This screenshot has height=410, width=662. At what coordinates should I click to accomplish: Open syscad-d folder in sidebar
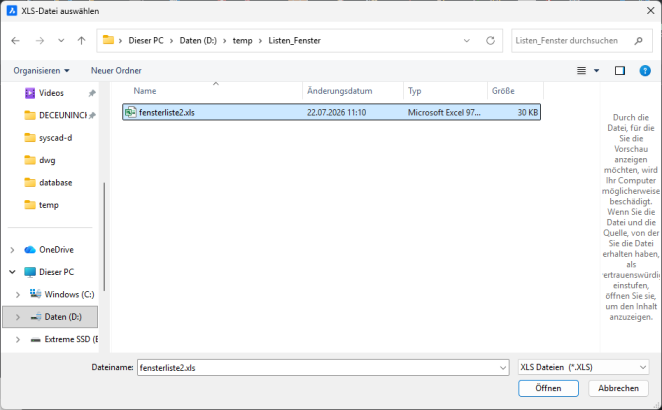point(49,138)
